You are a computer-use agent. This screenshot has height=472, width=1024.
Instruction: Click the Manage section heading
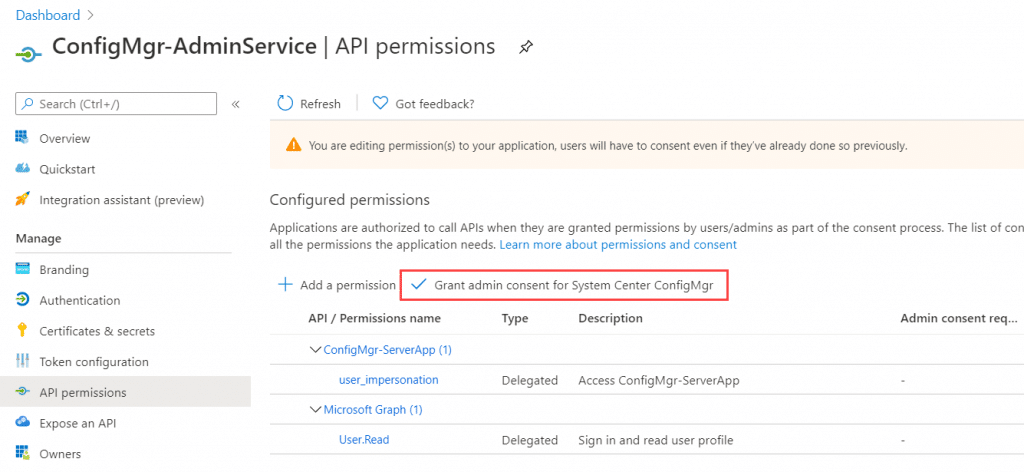click(39, 238)
